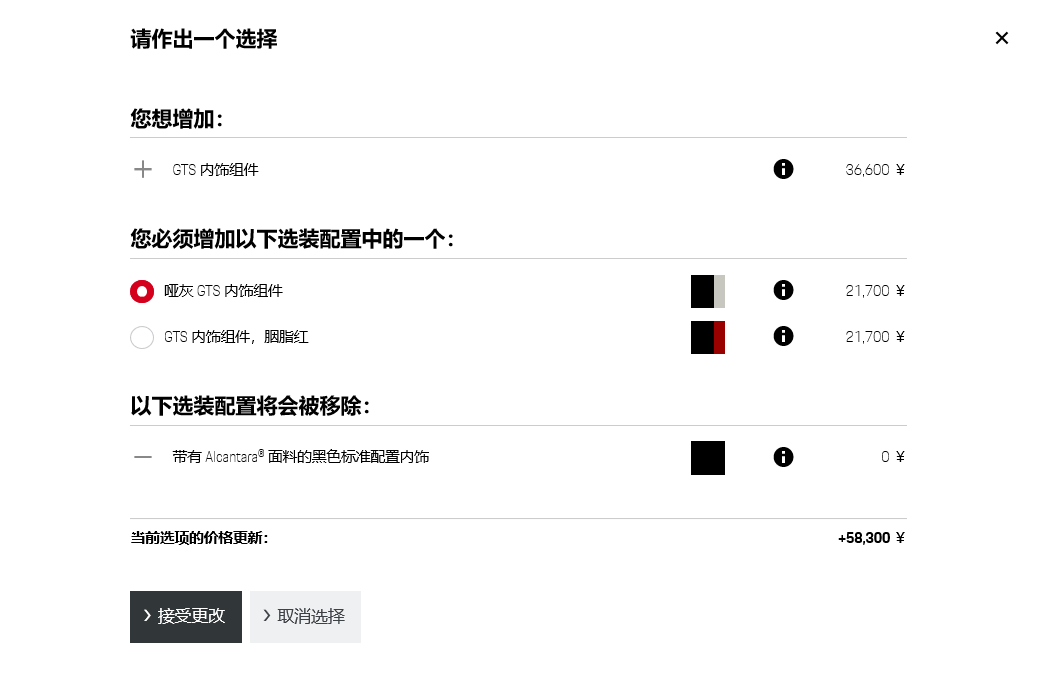This screenshot has height=676, width=1043.
Task: Click the 带有 Alcantara 面料的黑色标准配置内饰 text
Action: [300, 457]
